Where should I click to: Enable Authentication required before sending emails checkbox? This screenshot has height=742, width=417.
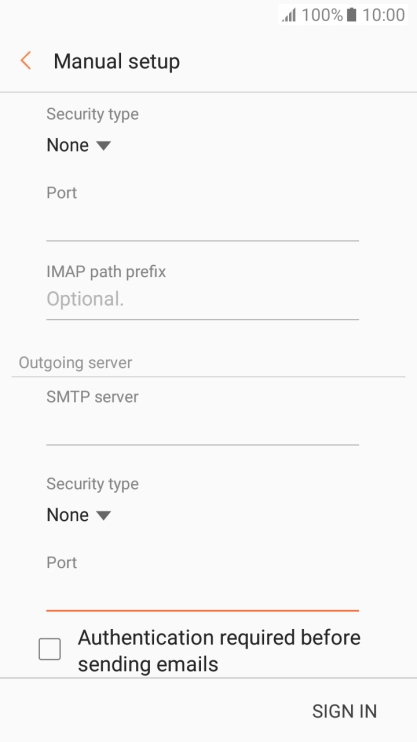[50, 649]
